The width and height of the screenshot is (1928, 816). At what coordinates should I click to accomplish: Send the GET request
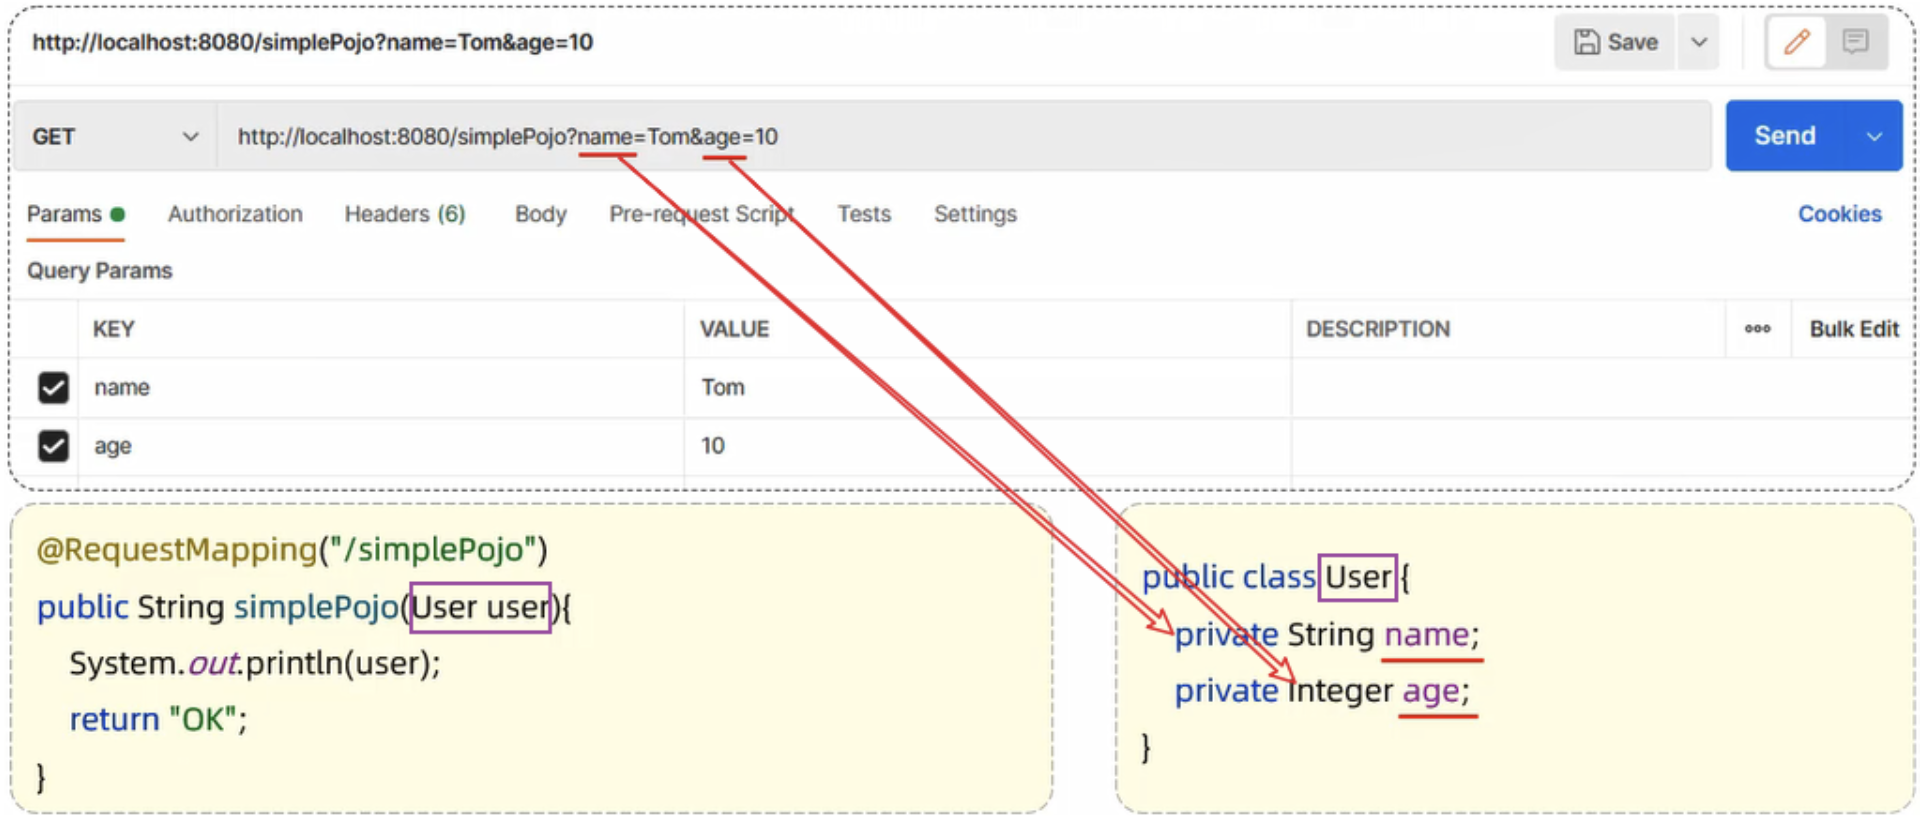coord(1786,136)
